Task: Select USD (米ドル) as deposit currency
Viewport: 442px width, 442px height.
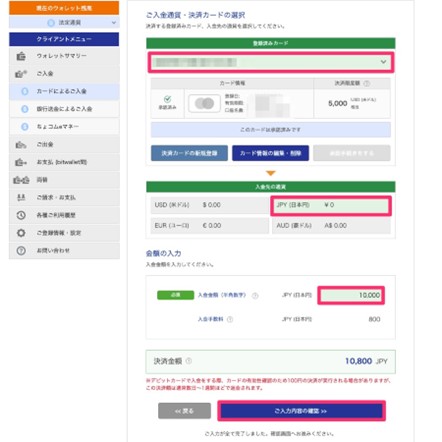Action: [x=209, y=205]
